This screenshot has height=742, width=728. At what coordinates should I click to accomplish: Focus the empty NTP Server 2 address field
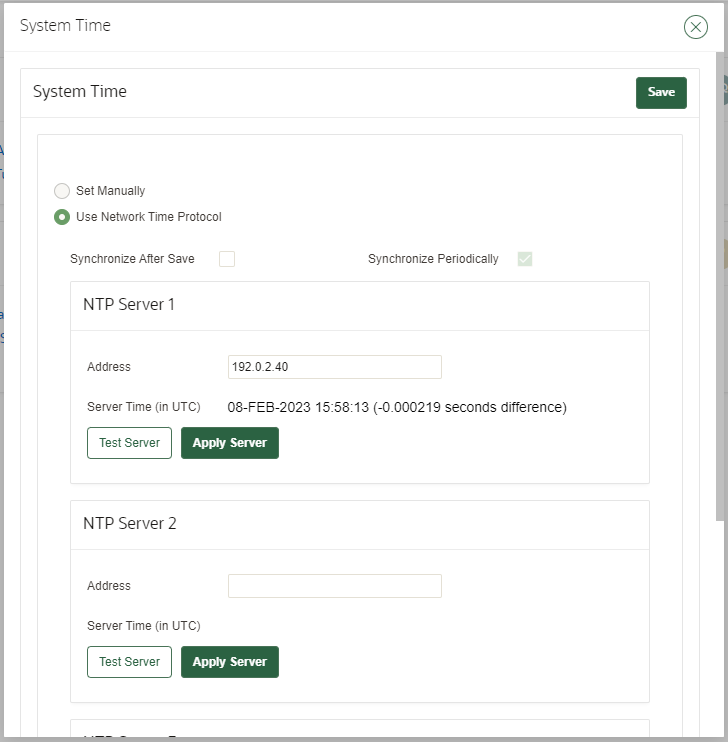coord(334,586)
